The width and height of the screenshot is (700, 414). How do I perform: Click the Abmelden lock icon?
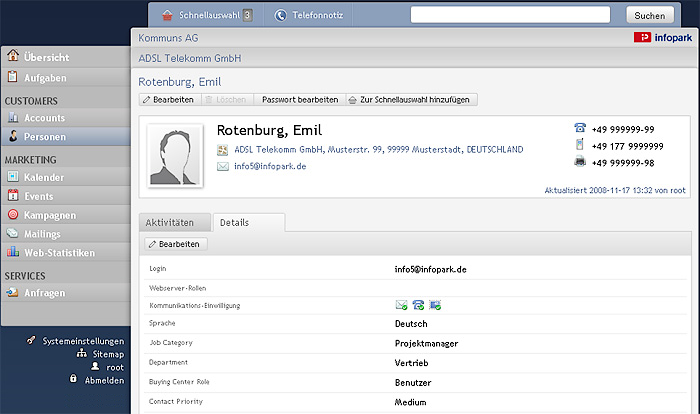coord(73,379)
